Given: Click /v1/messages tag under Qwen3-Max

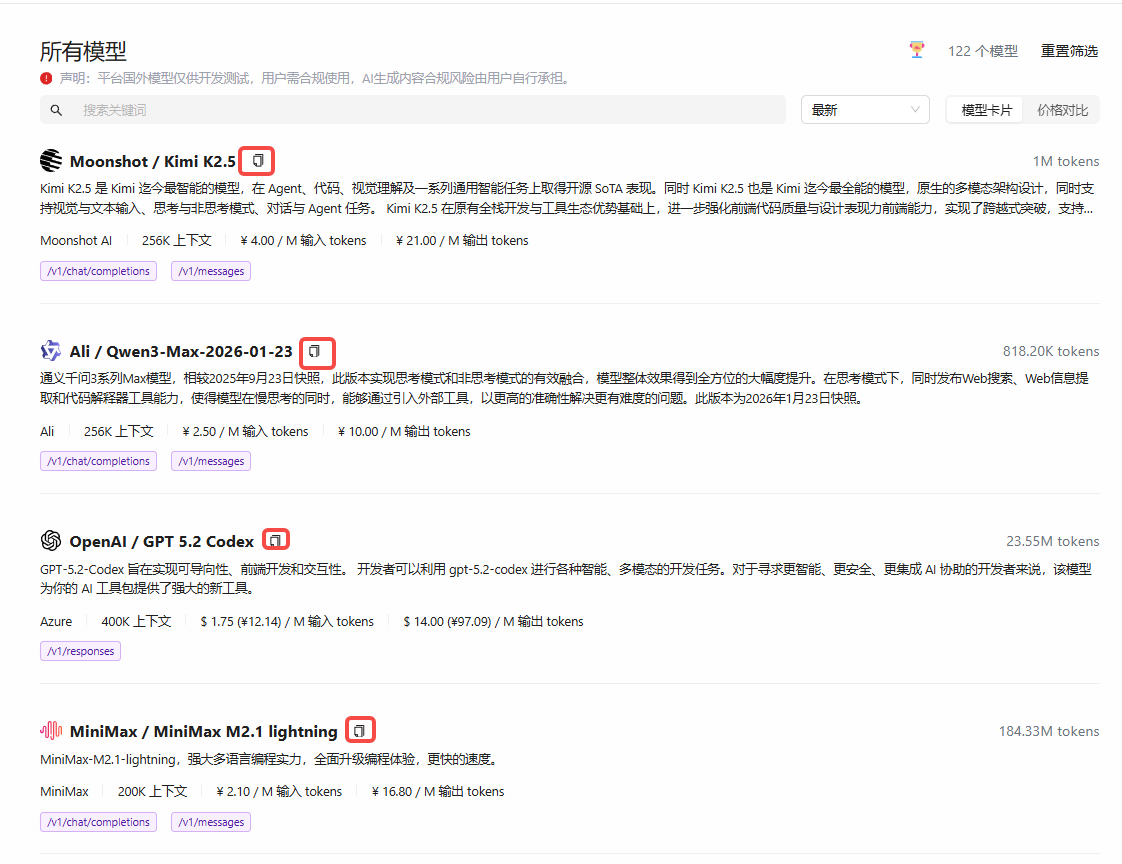Looking at the screenshot, I should [211, 461].
